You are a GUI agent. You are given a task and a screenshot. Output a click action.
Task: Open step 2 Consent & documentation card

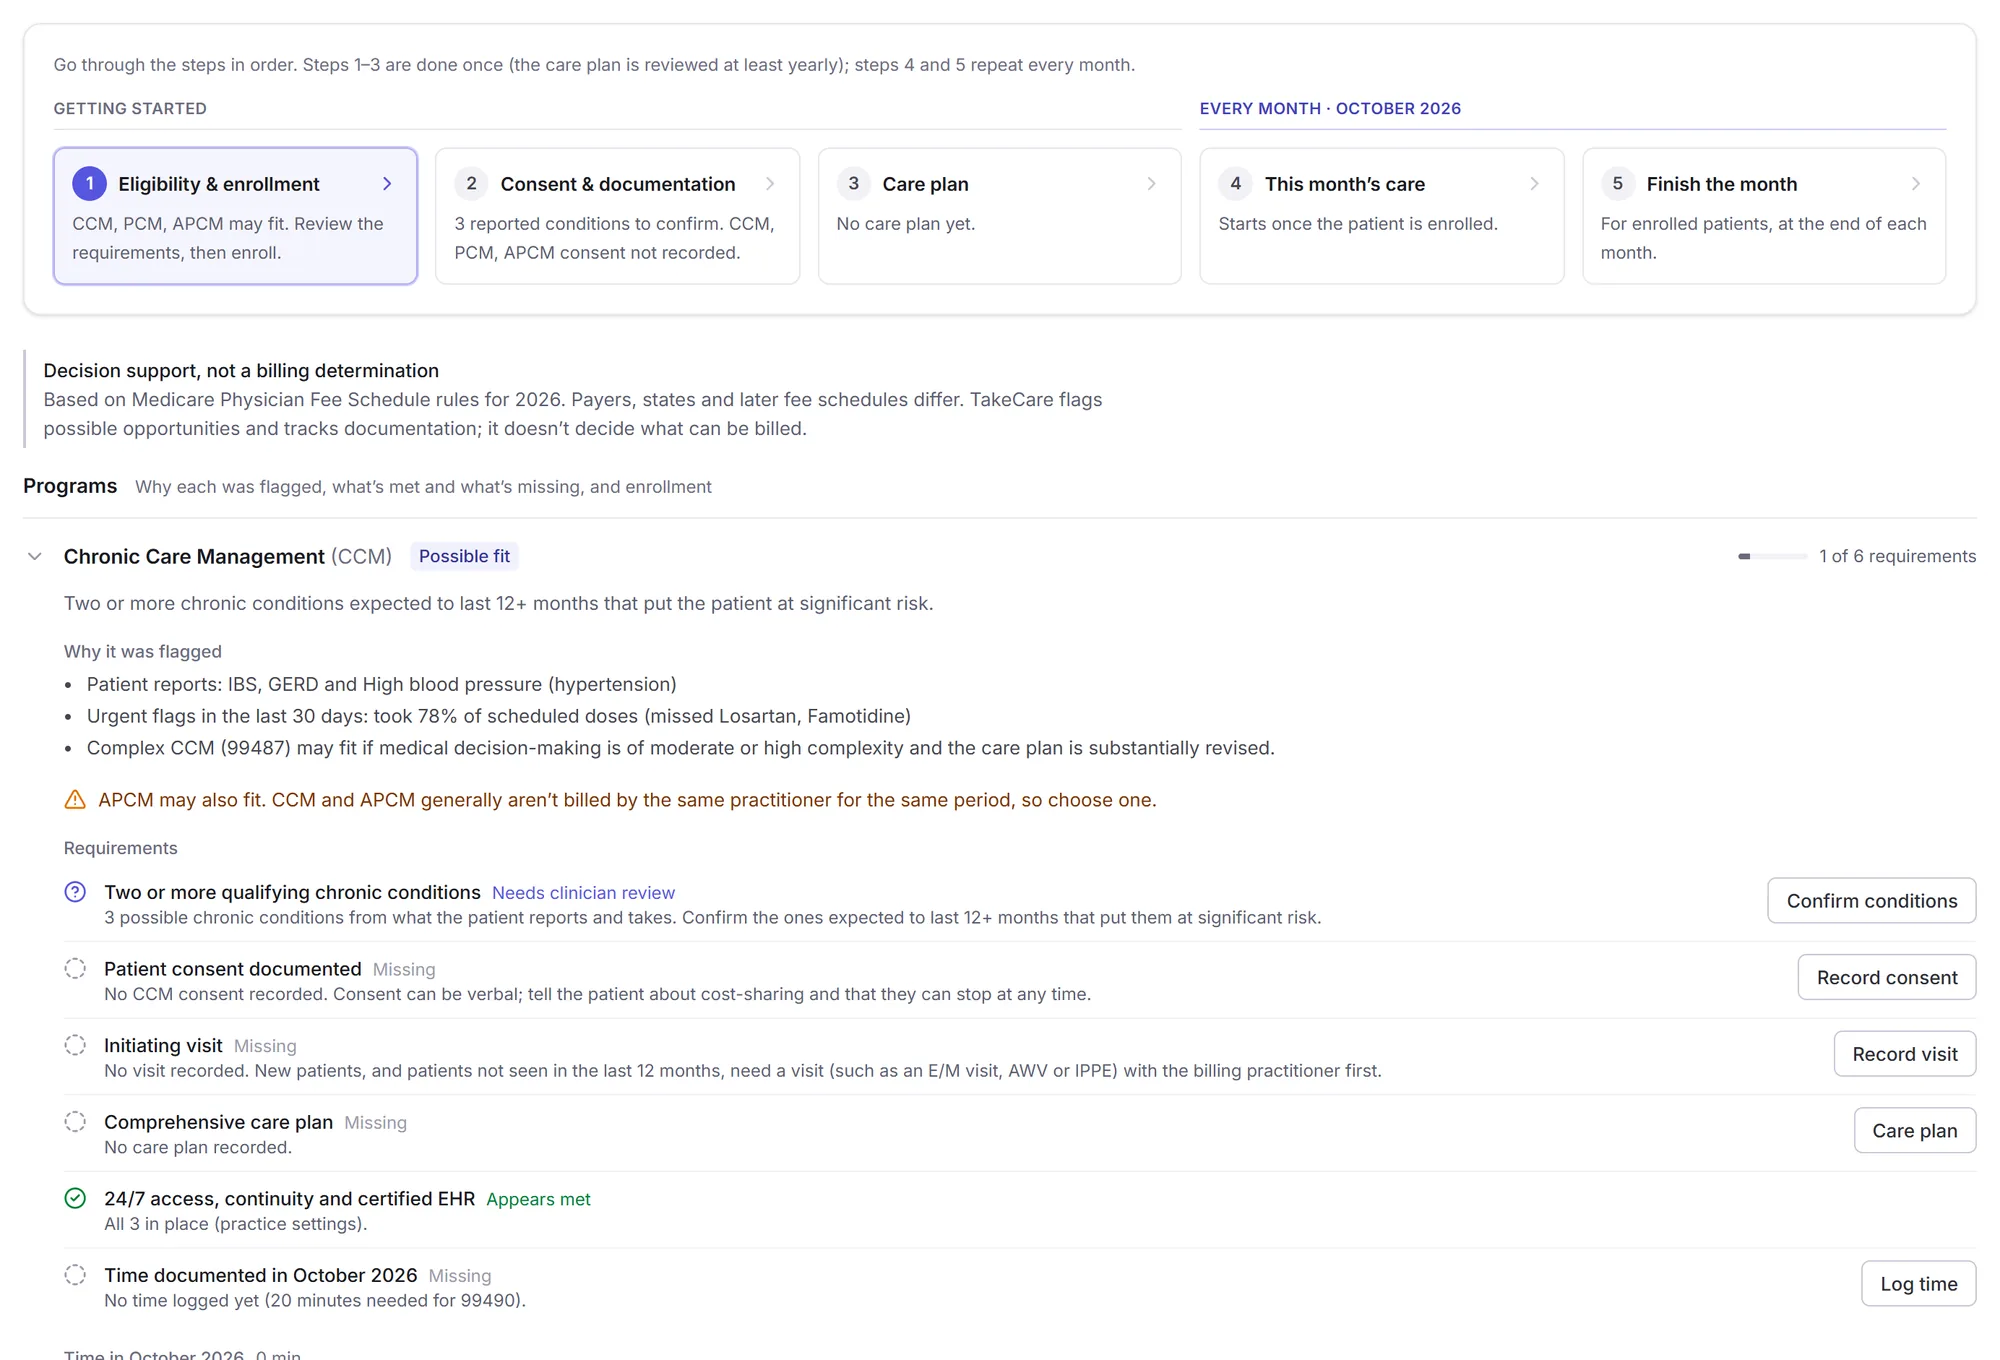pos(617,216)
